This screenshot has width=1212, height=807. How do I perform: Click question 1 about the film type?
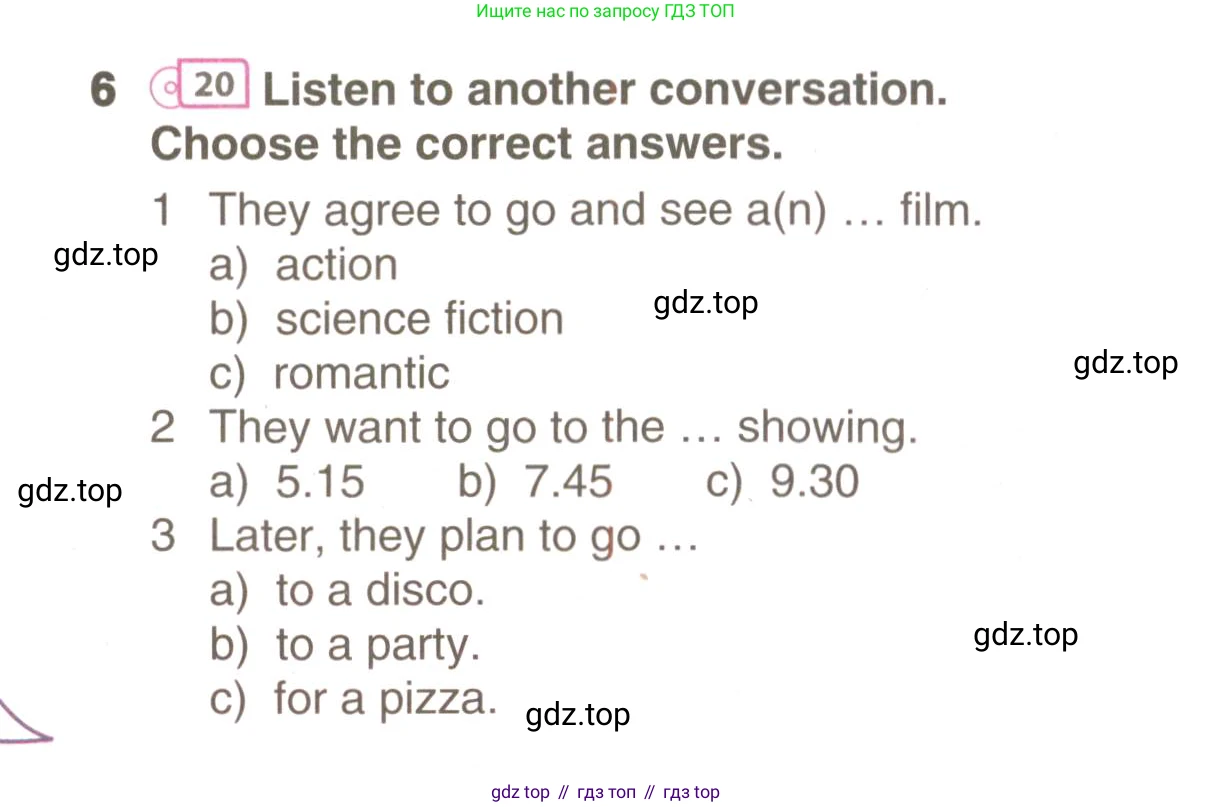tap(567, 211)
